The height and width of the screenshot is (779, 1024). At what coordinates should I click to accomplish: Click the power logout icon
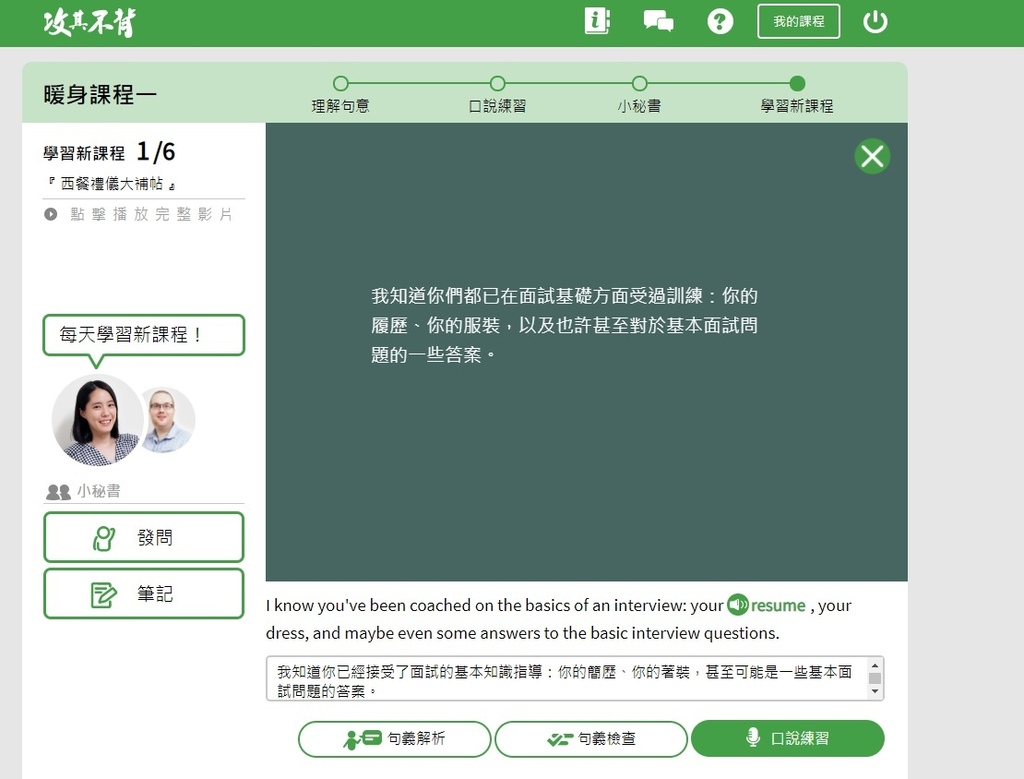(874, 22)
